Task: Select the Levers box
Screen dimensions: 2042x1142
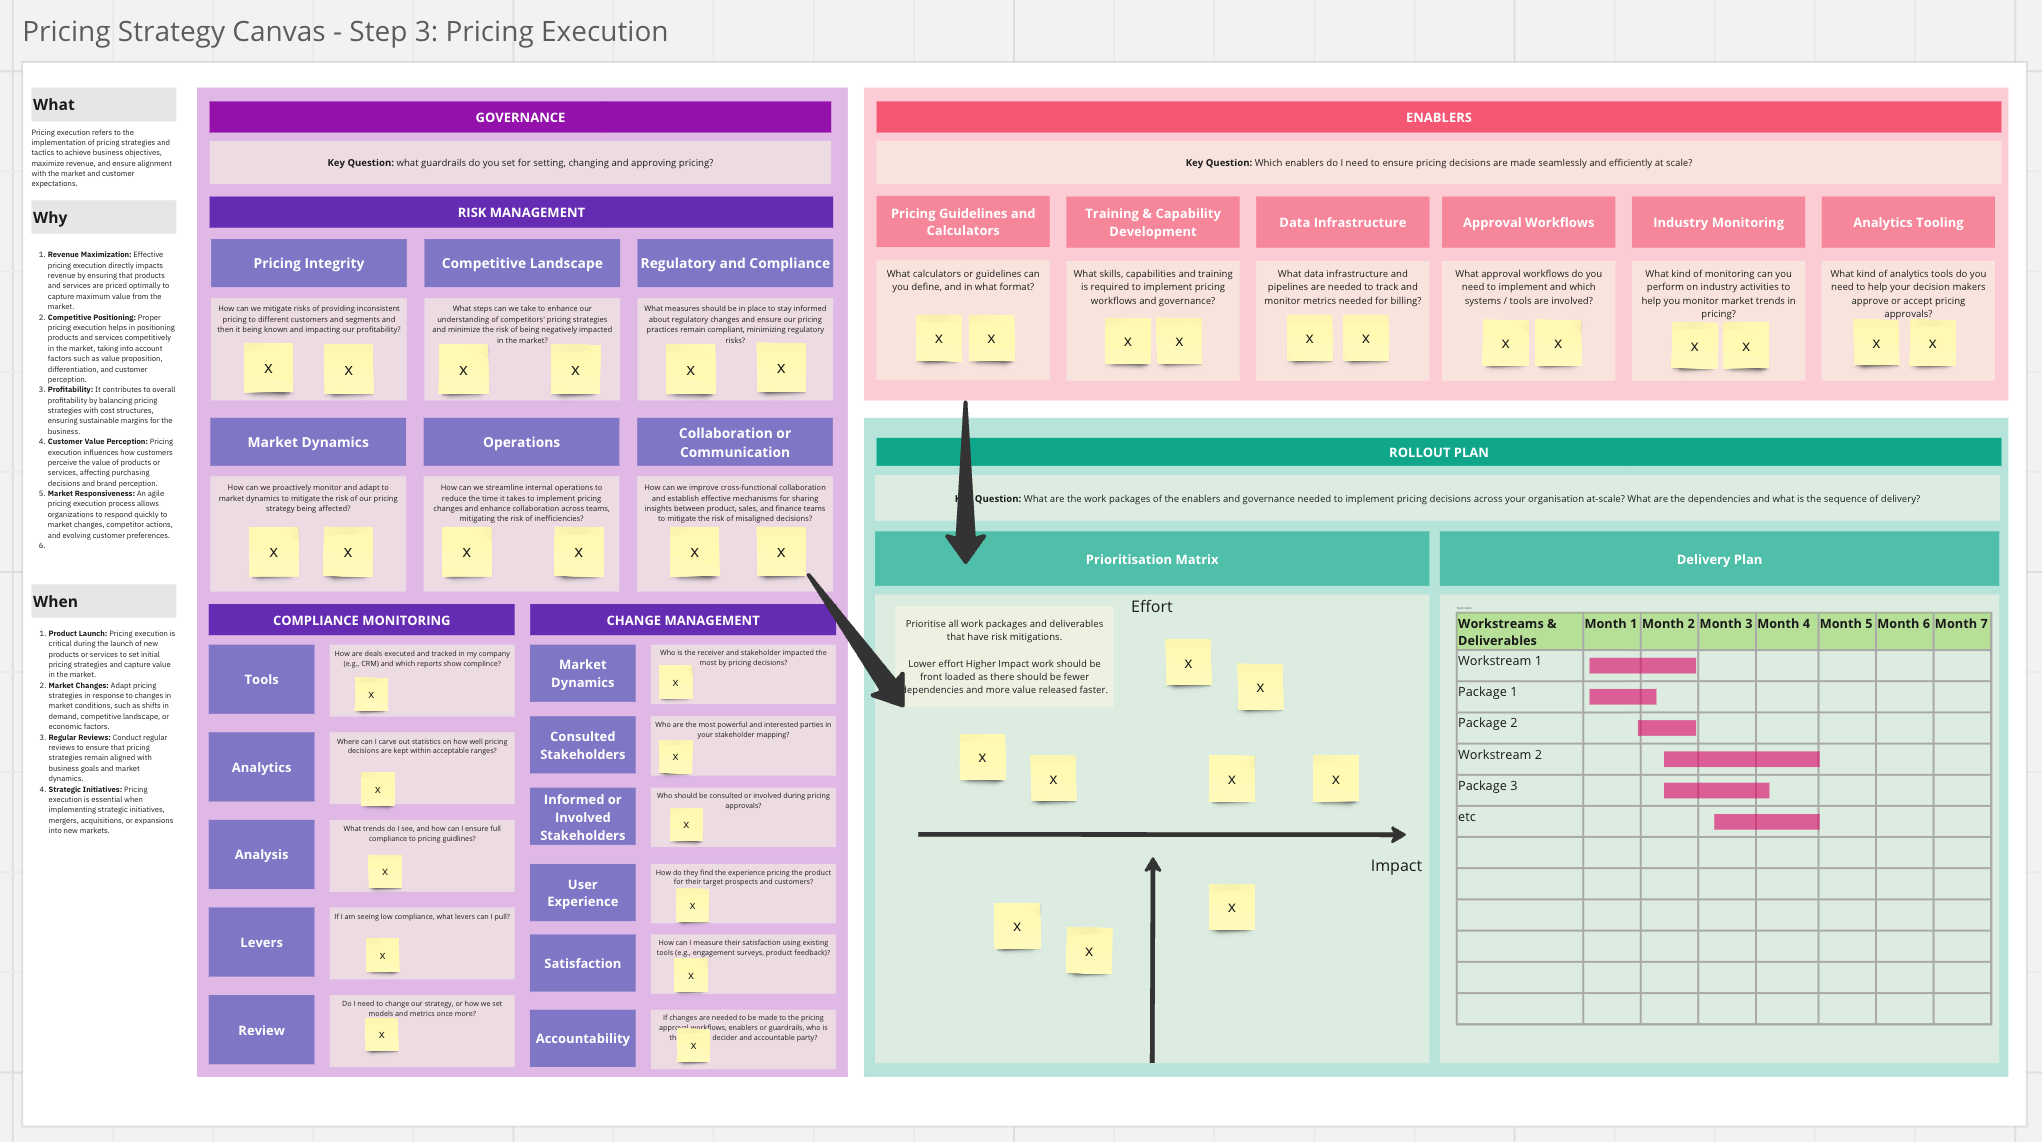Action: [261, 942]
